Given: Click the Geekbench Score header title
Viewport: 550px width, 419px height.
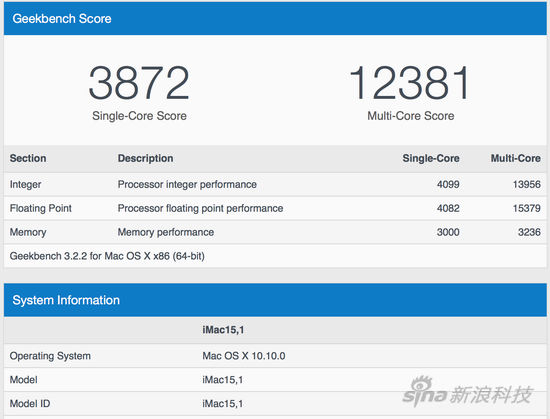Looking at the screenshot, I should coord(62,19).
